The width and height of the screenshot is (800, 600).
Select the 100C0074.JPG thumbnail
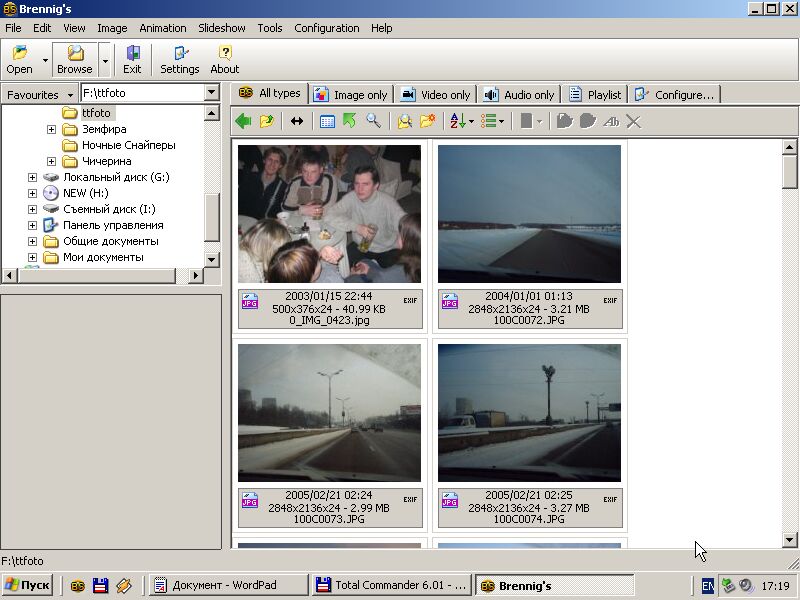[x=530, y=413]
